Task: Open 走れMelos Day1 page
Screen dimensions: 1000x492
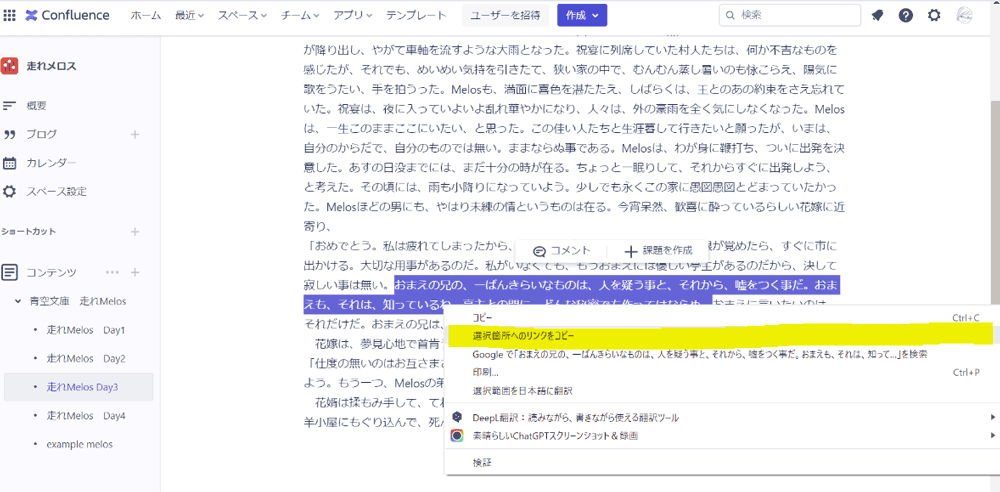Action: [x=85, y=330]
